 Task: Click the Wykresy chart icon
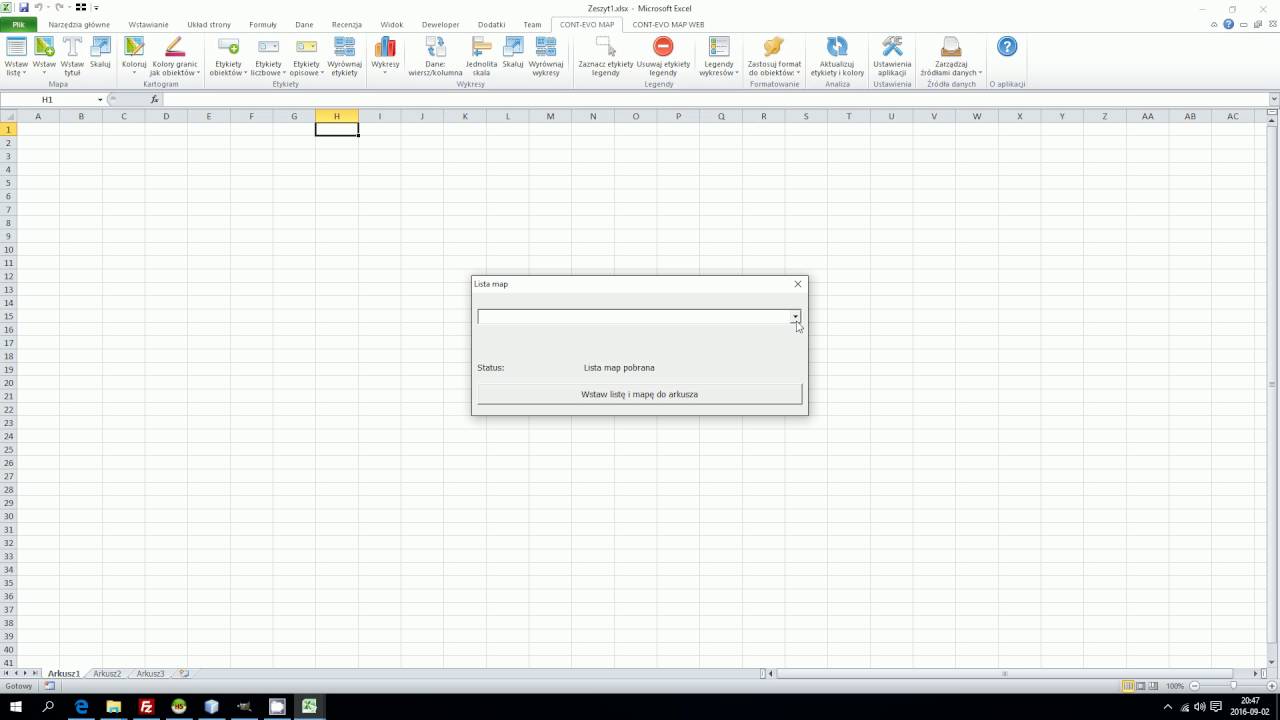coord(385,56)
